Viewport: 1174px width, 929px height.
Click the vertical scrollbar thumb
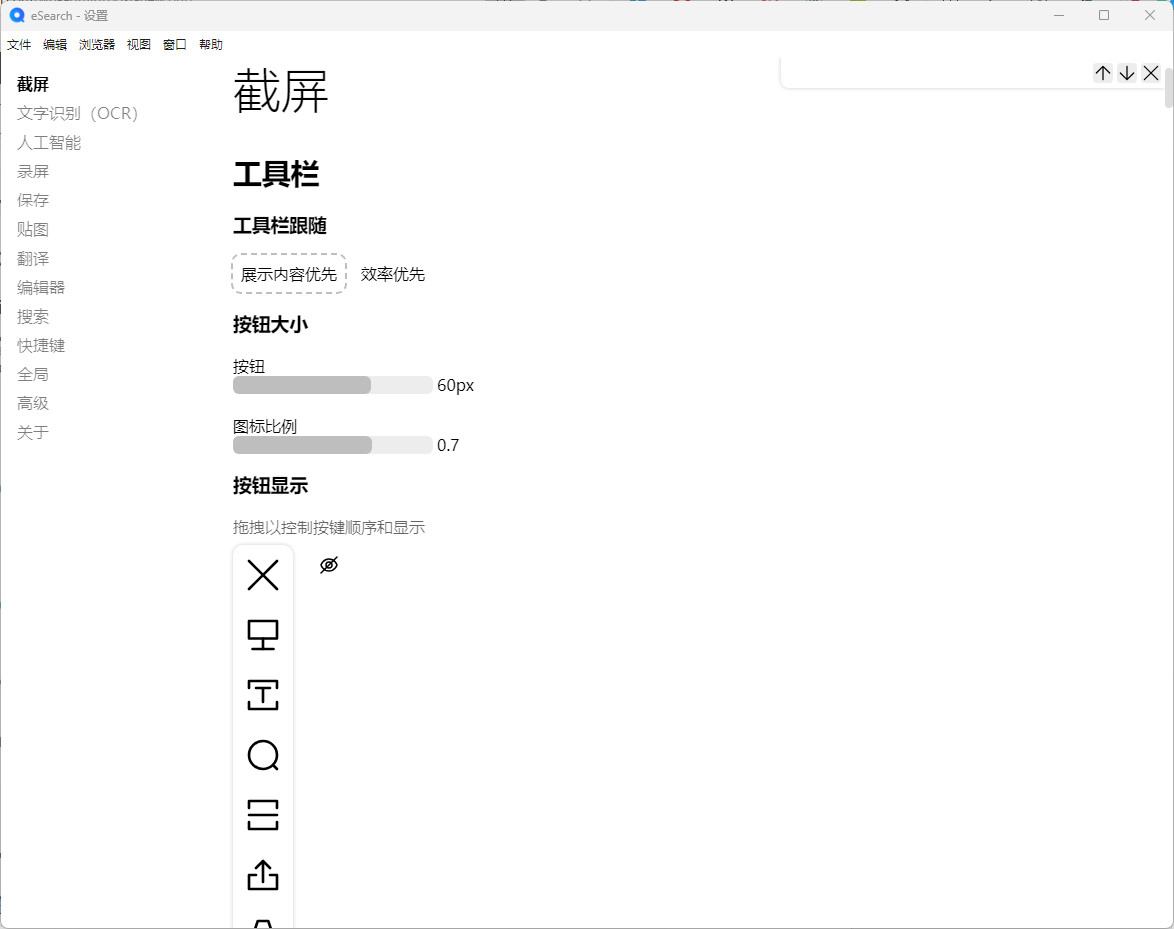coord(1169,88)
